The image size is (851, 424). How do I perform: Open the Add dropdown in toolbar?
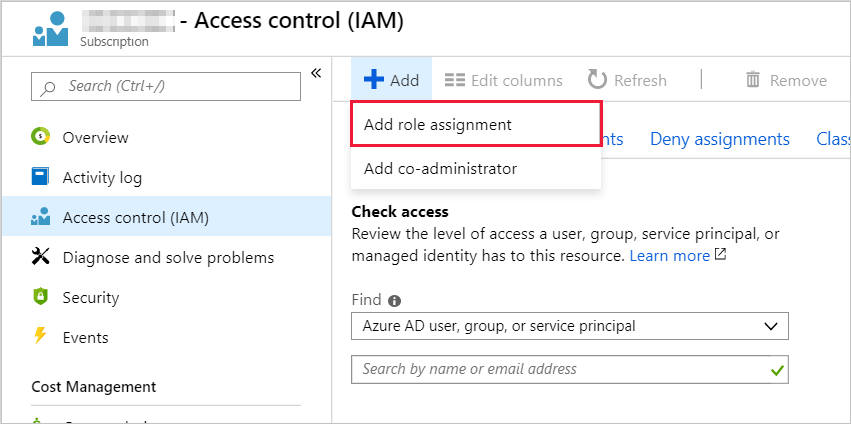(x=391, y=80)
